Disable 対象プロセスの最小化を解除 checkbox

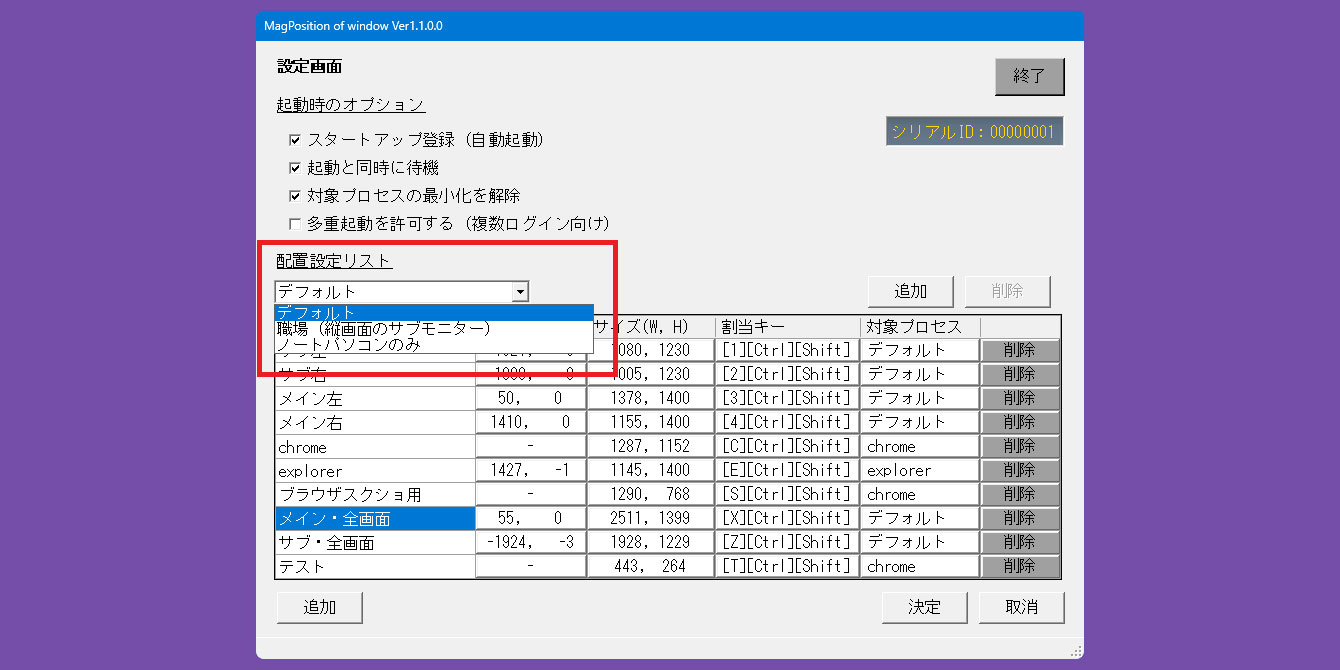click(x=295, y=196)
